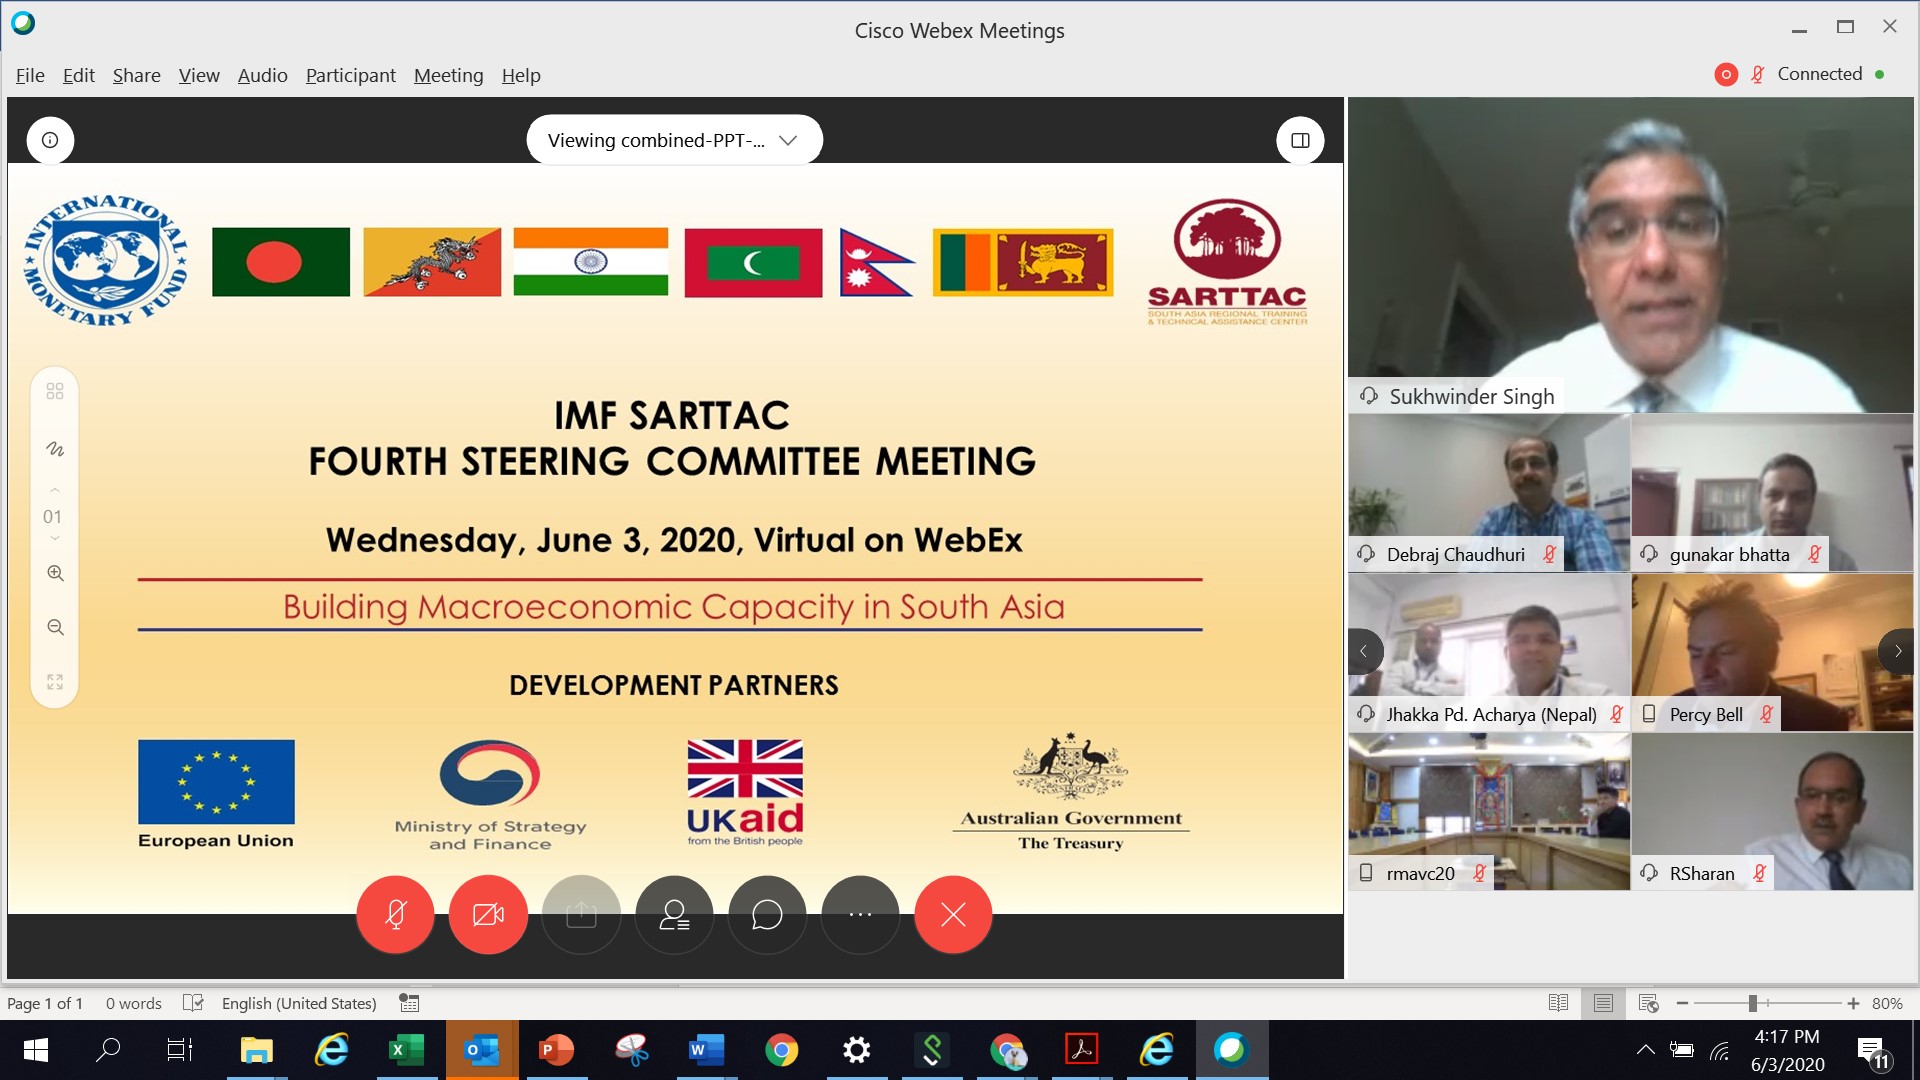1920x1080 pixels.
Task: Switch Word to Print Layout view
Action: [x=1603, y=1003]
